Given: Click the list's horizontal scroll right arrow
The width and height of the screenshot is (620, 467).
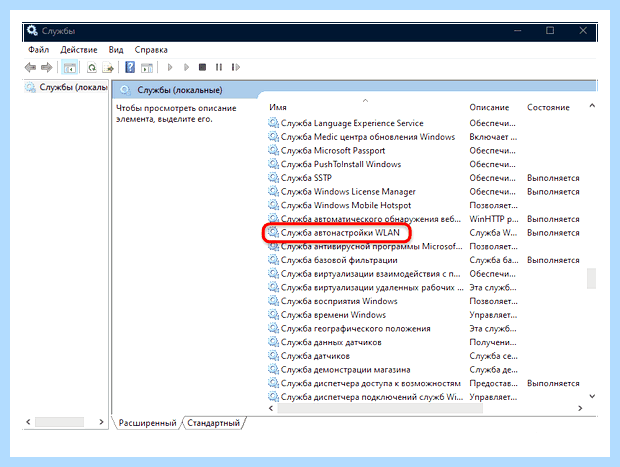Looking at the screenshot, I should 580,408.
